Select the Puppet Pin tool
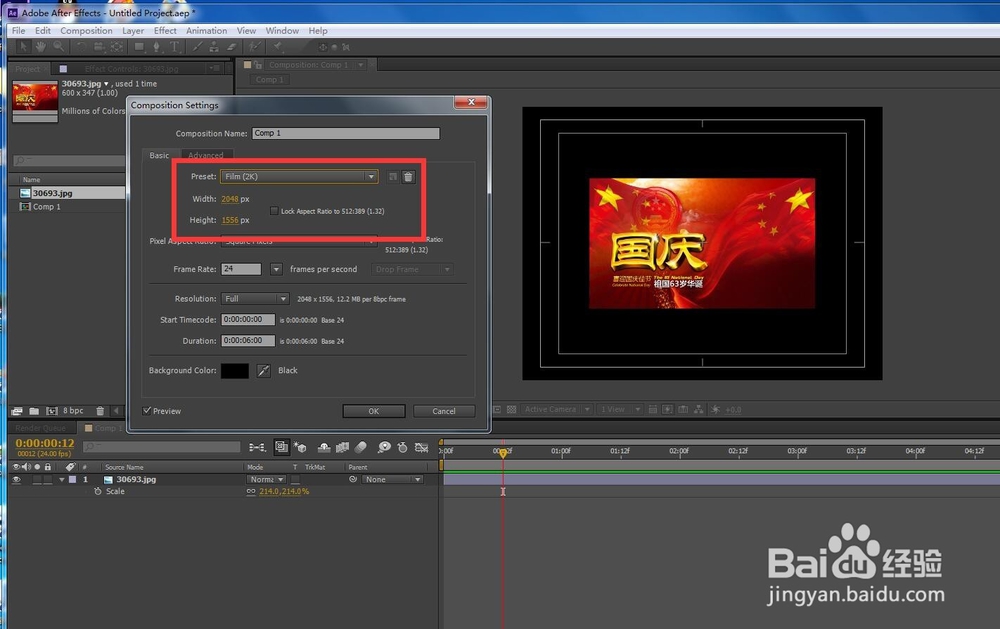The width and height of the screenshot is (1000, 629). 277,47
